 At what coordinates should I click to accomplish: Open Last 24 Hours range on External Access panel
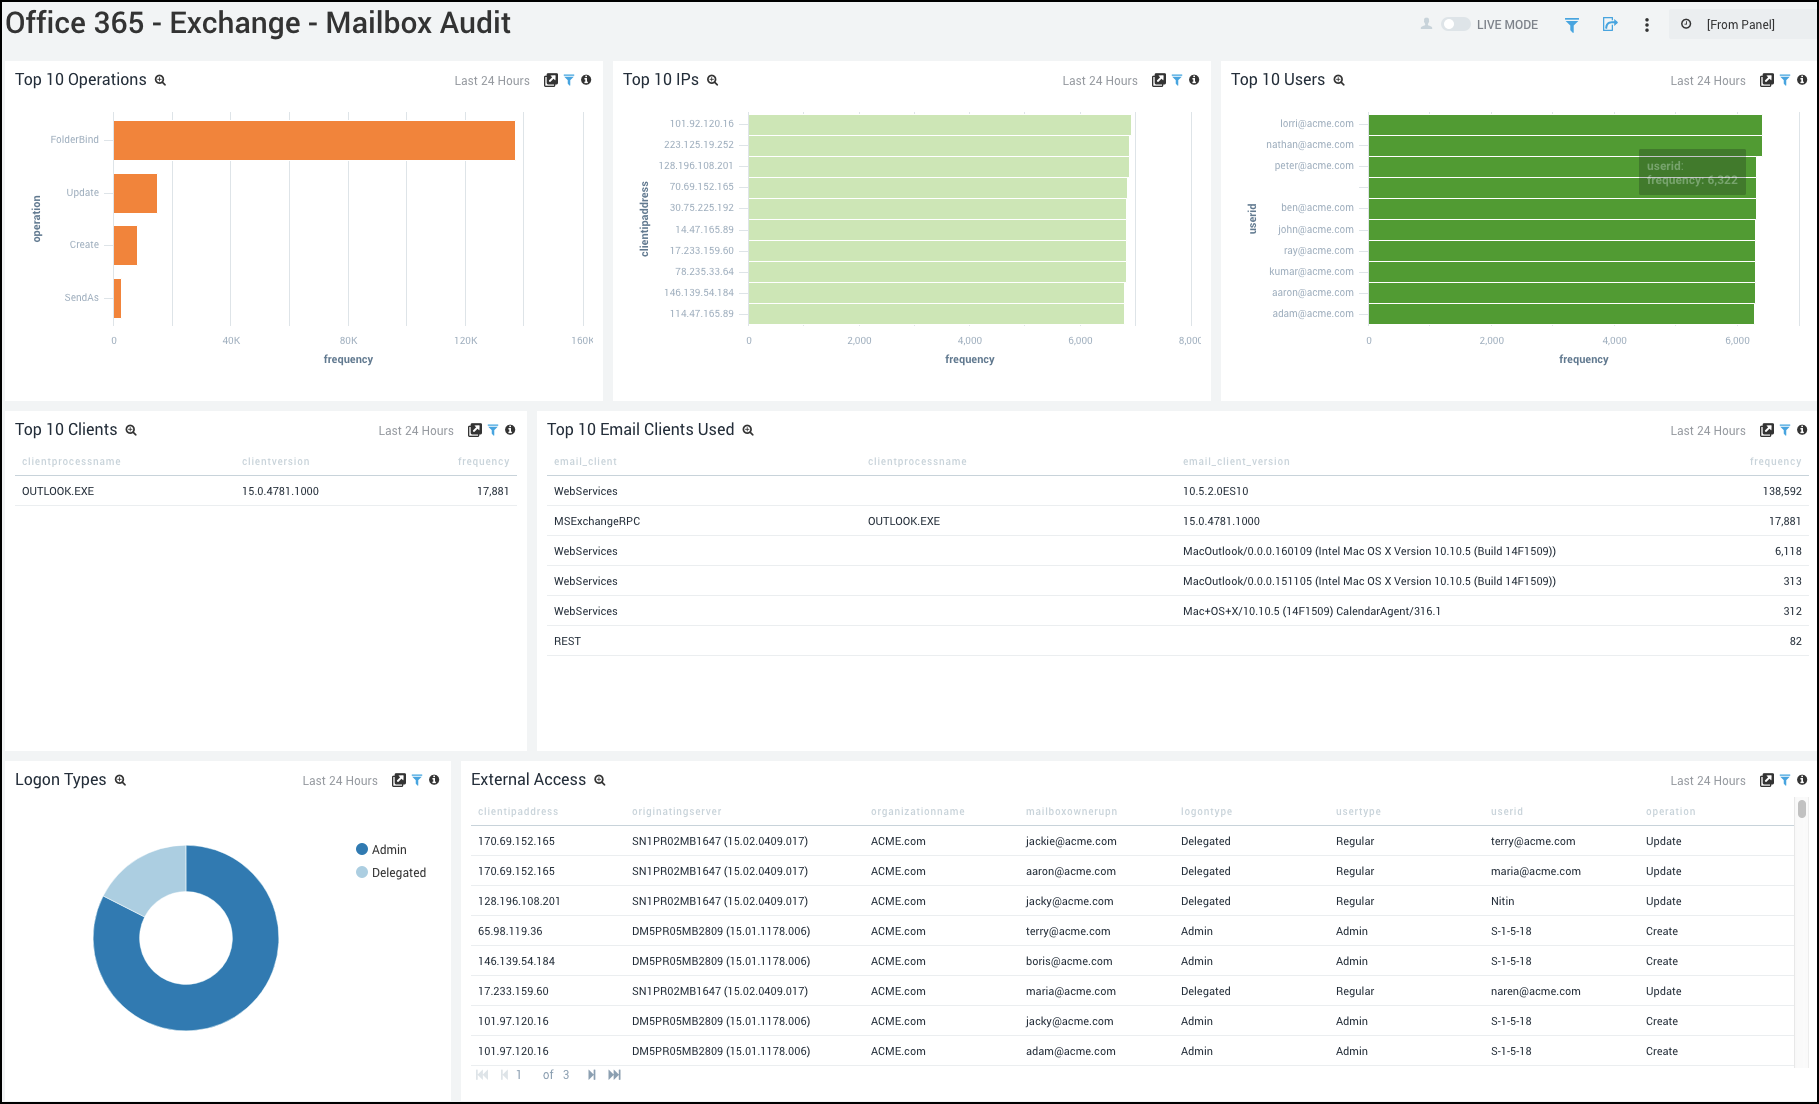click(x=1707, y=780)
